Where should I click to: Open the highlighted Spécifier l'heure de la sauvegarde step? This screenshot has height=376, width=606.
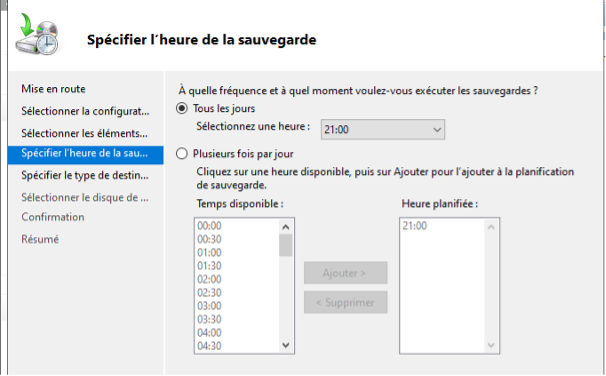[x=85, y=155]
